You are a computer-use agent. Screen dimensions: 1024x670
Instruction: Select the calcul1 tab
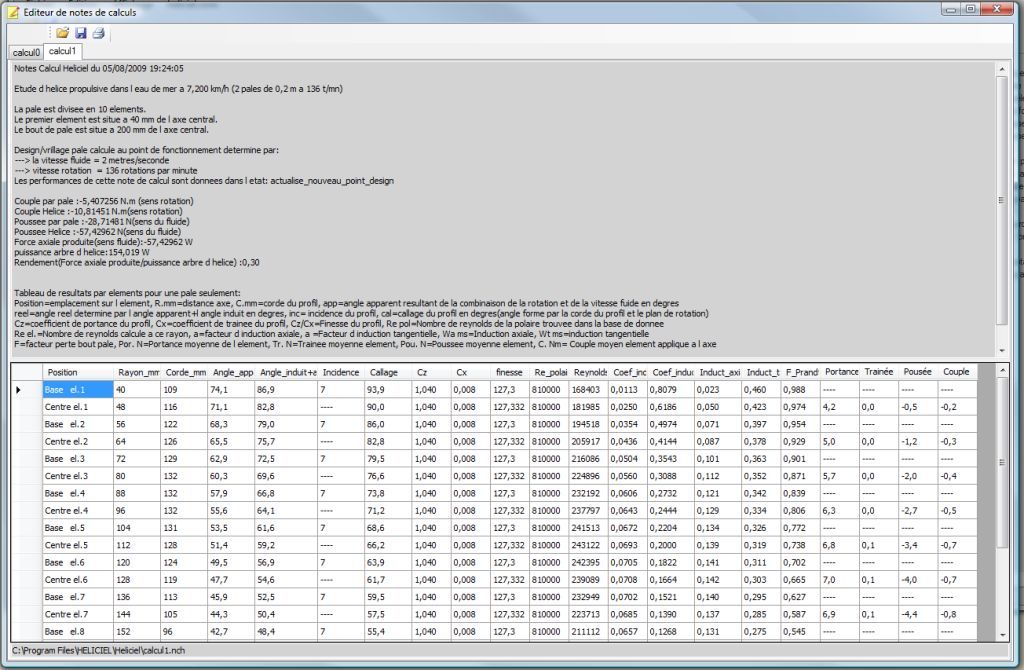(62, 51)
